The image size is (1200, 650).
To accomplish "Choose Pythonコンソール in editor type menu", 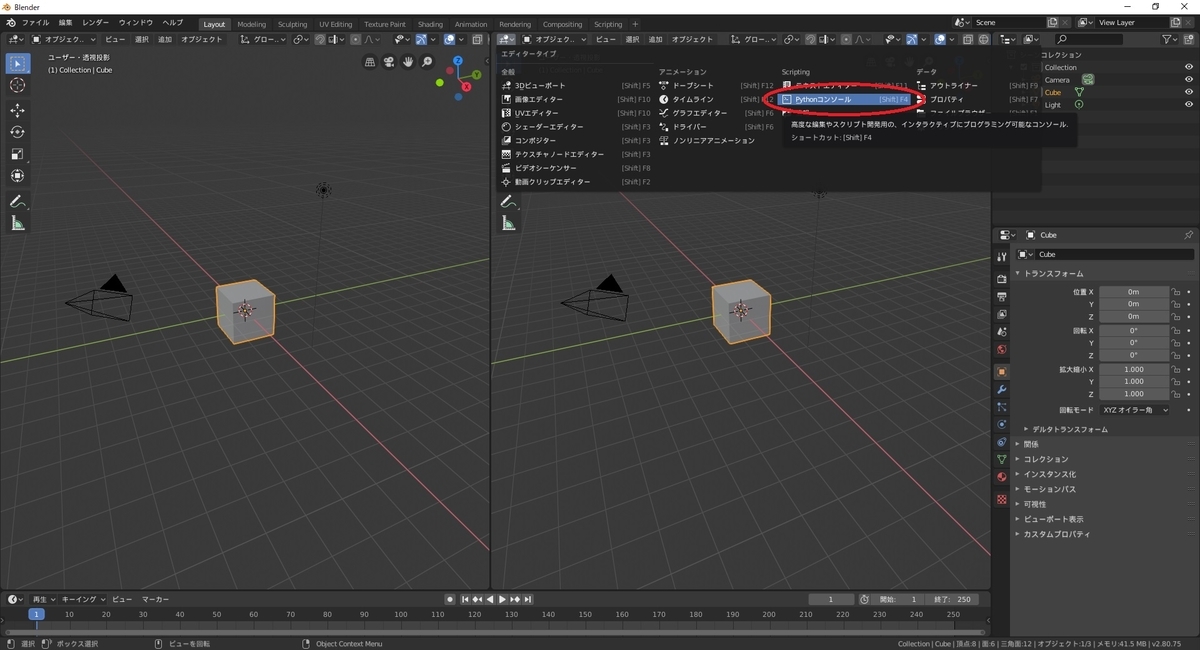I will pyautogui.click(x=845, y=100).
